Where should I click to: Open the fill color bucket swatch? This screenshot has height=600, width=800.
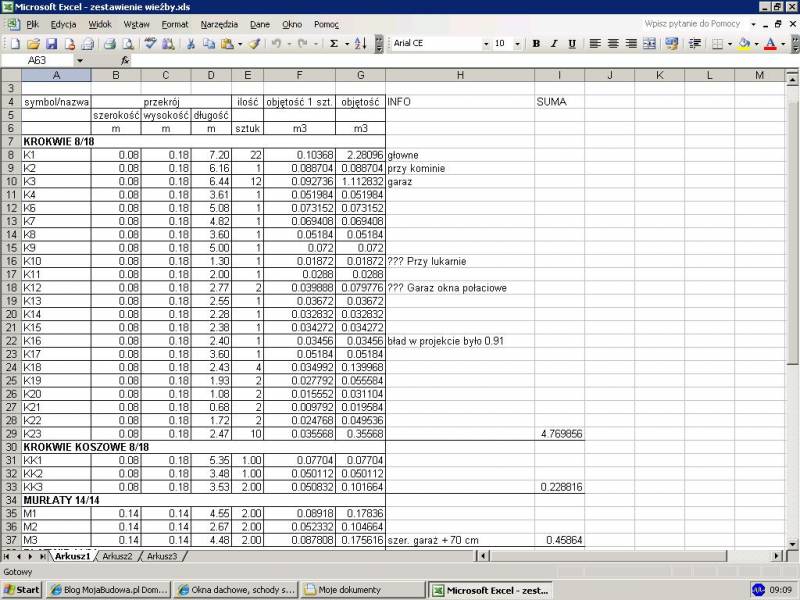pos(744,44)
